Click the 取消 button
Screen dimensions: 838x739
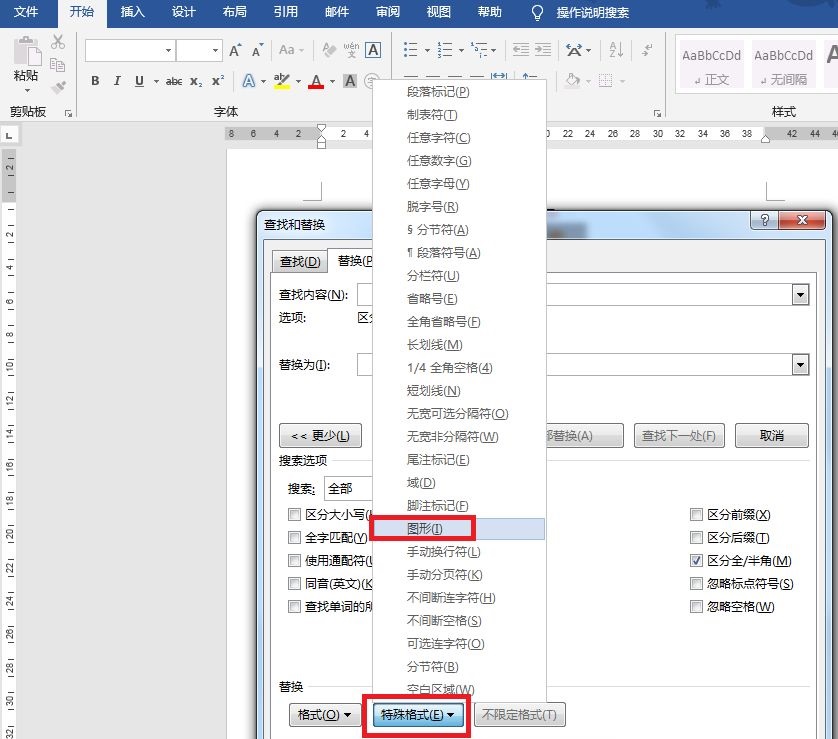click(x=771, y=435)
